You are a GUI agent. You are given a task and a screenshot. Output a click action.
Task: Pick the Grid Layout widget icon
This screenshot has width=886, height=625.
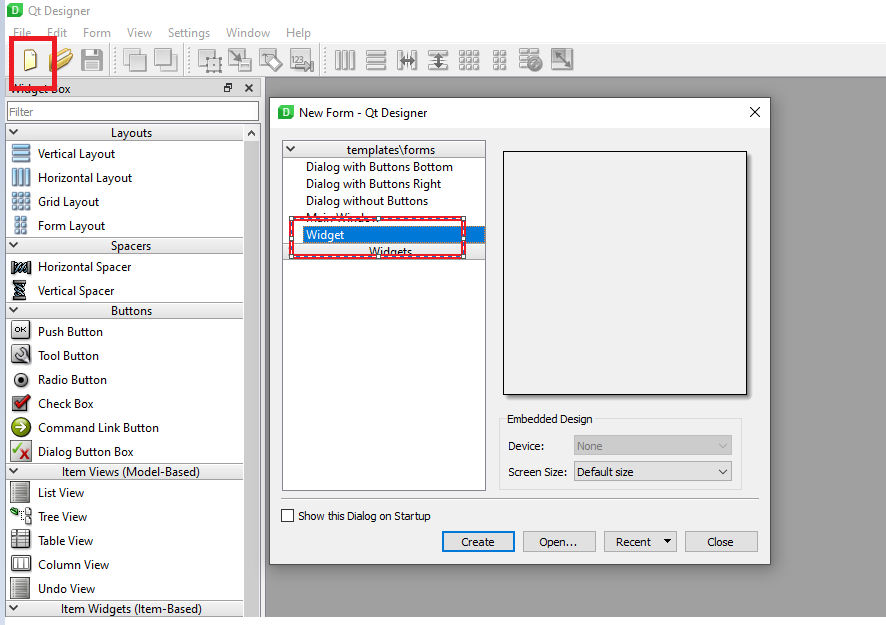21,202
